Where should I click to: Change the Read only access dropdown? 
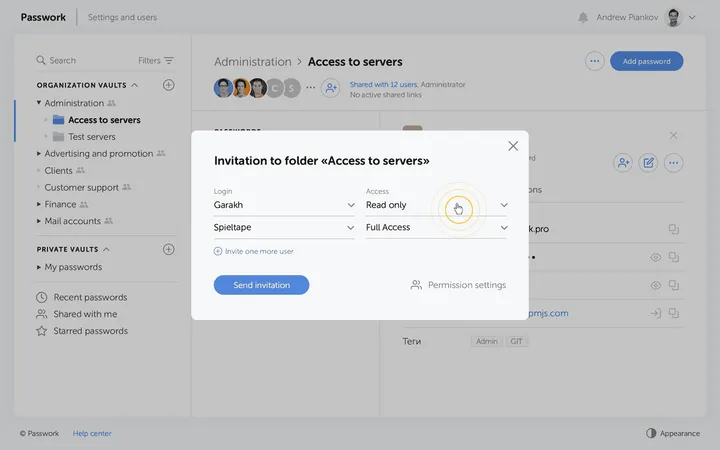(437, 205)
